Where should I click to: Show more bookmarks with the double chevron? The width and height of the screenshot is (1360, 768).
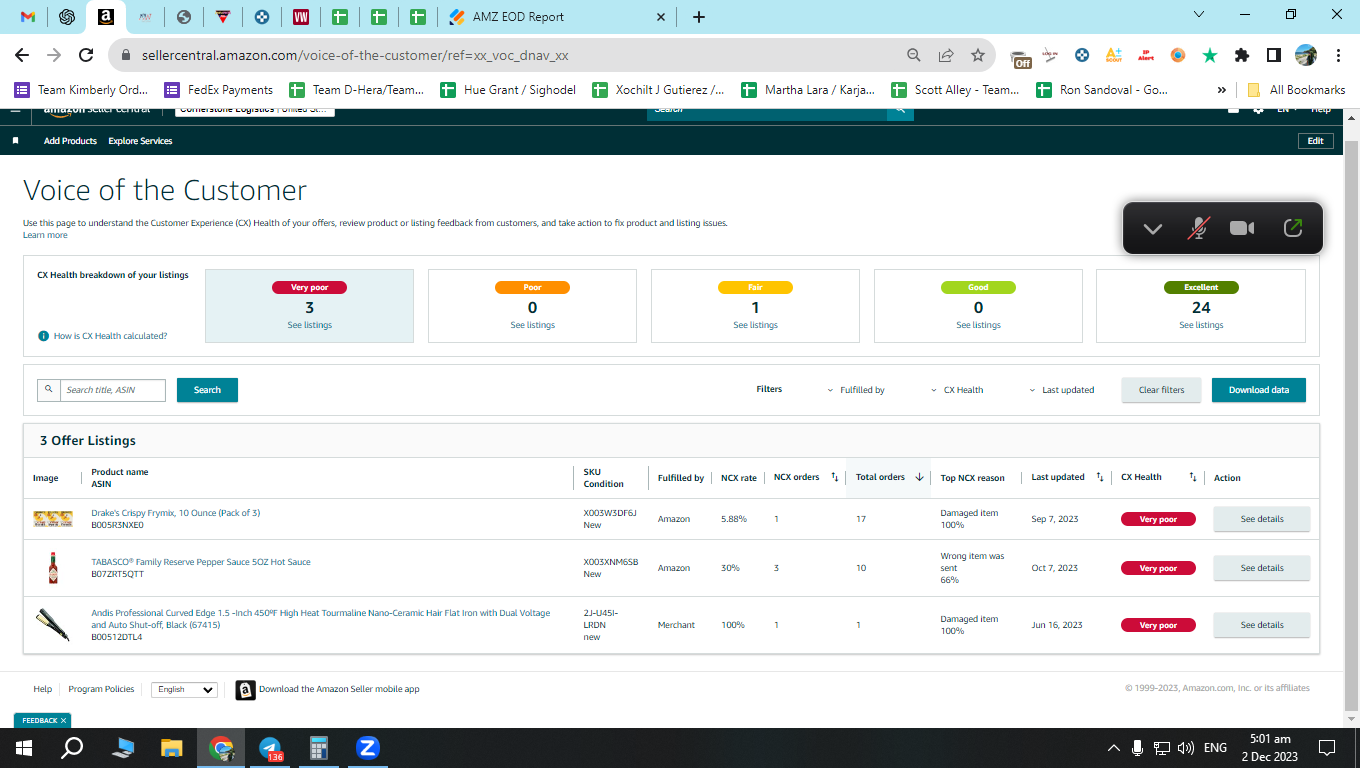click(1221, 90)
